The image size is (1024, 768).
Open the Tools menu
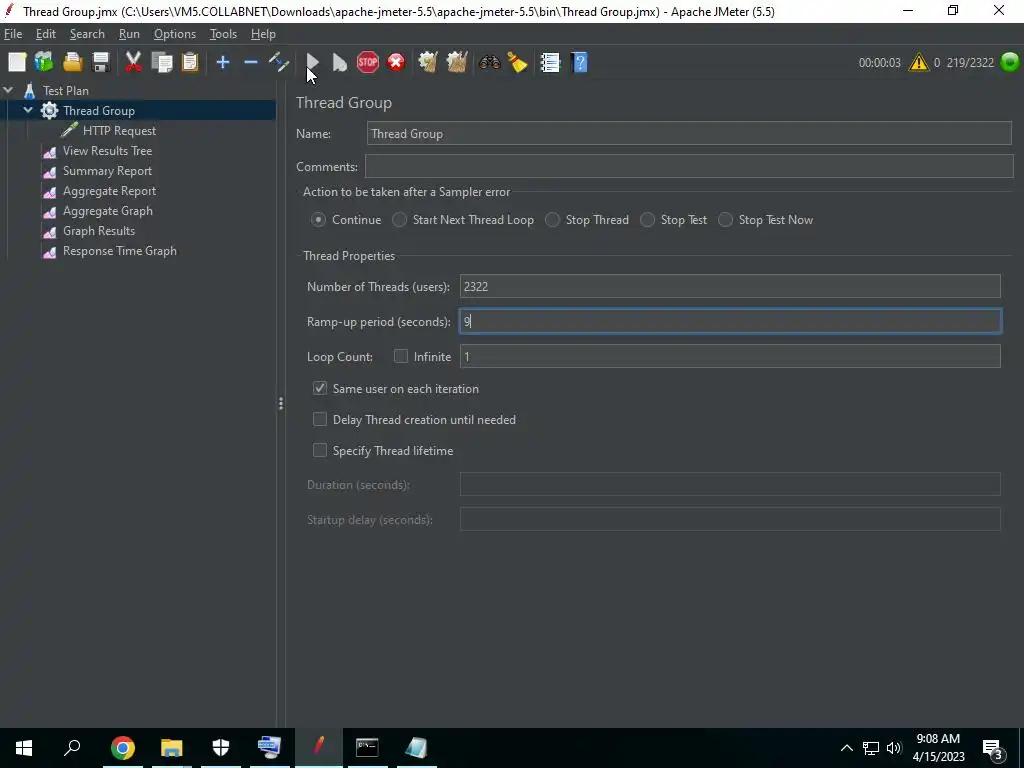click(223, 34)
